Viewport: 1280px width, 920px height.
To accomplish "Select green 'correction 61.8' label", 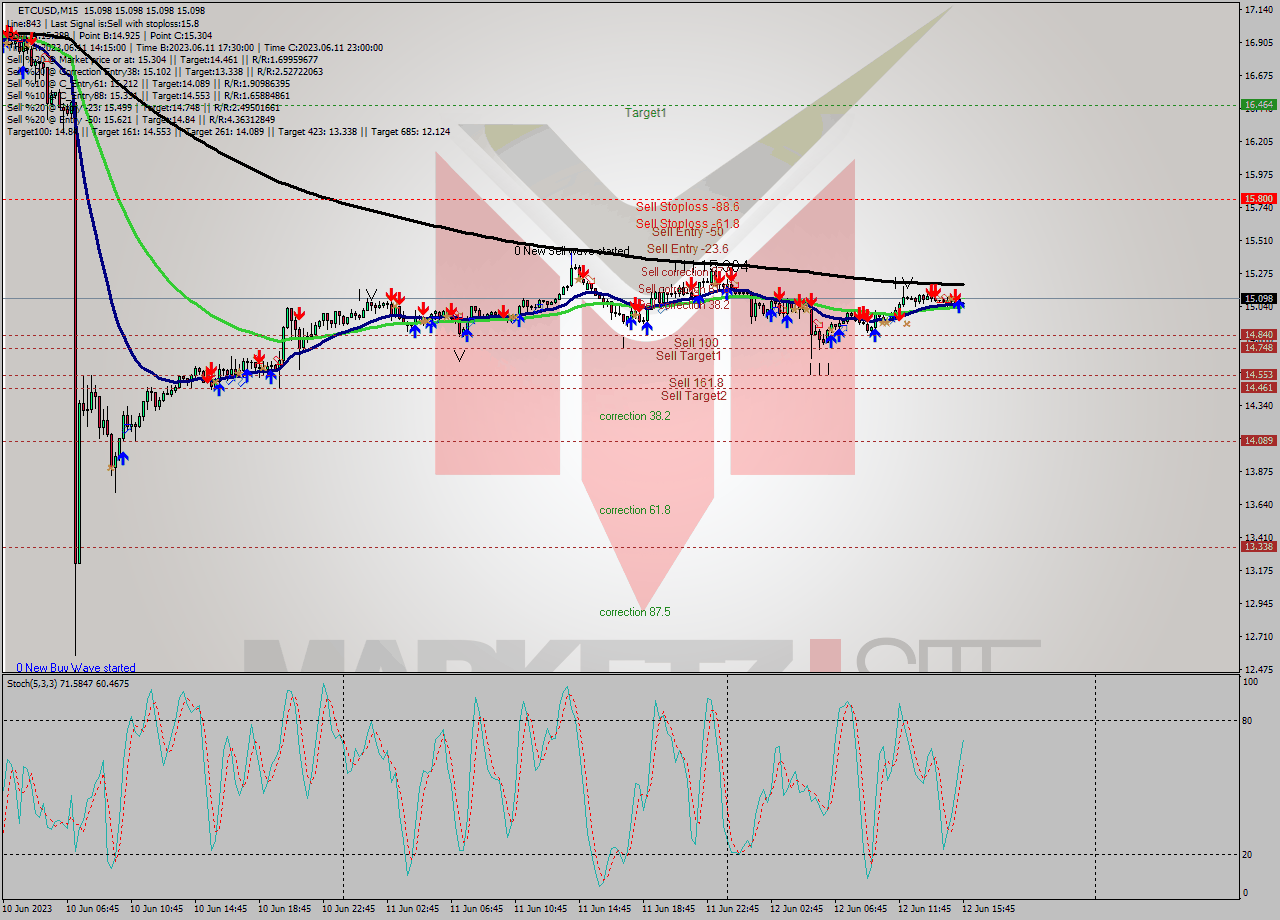I will pyautogui.click(x=635, y=510).
